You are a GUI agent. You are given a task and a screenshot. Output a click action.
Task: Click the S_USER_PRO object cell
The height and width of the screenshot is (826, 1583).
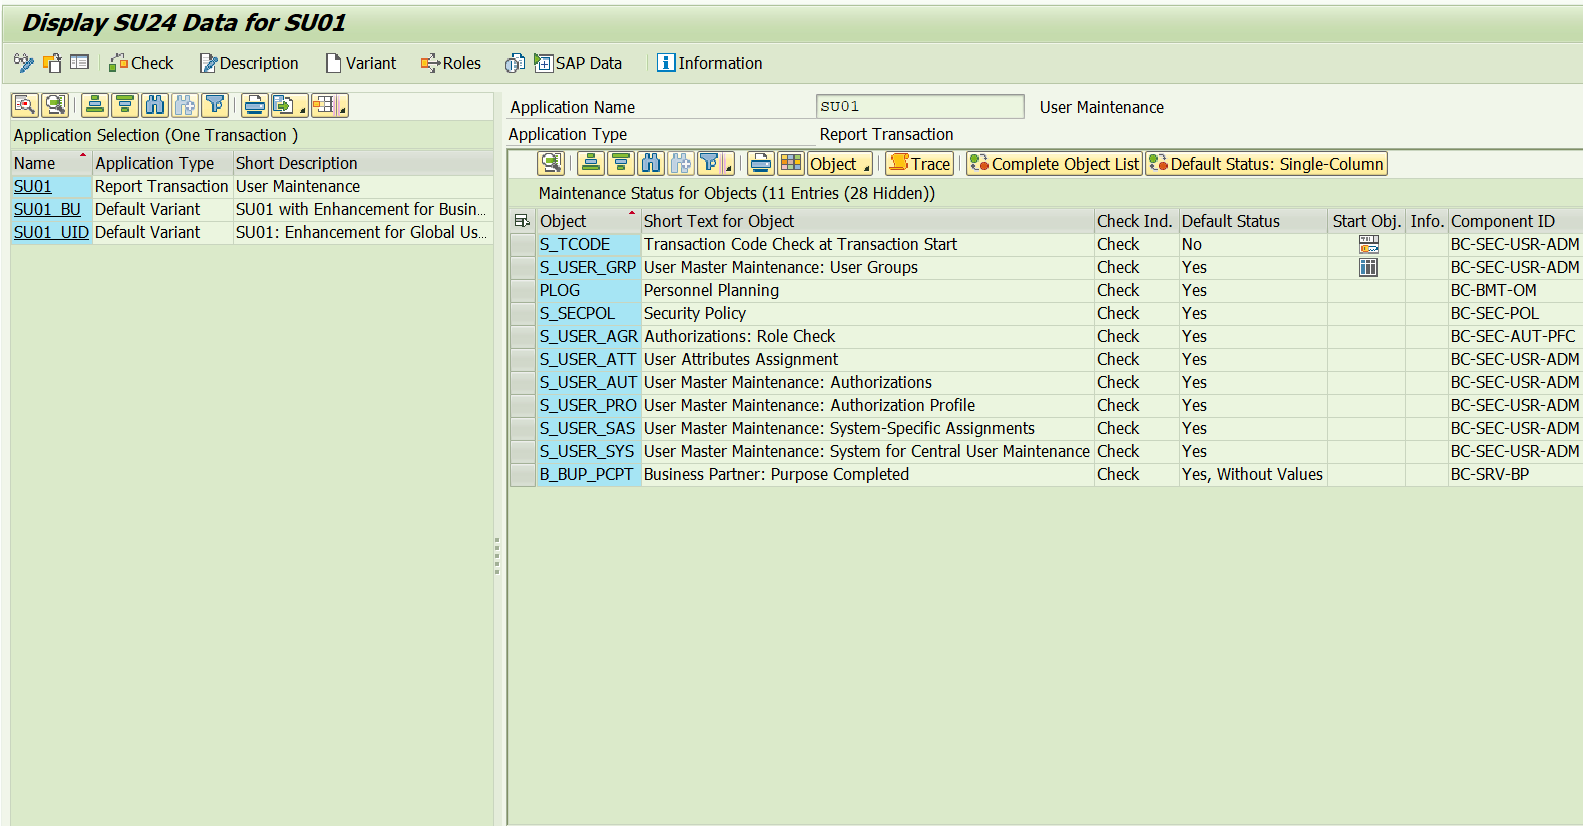(589, 405)
